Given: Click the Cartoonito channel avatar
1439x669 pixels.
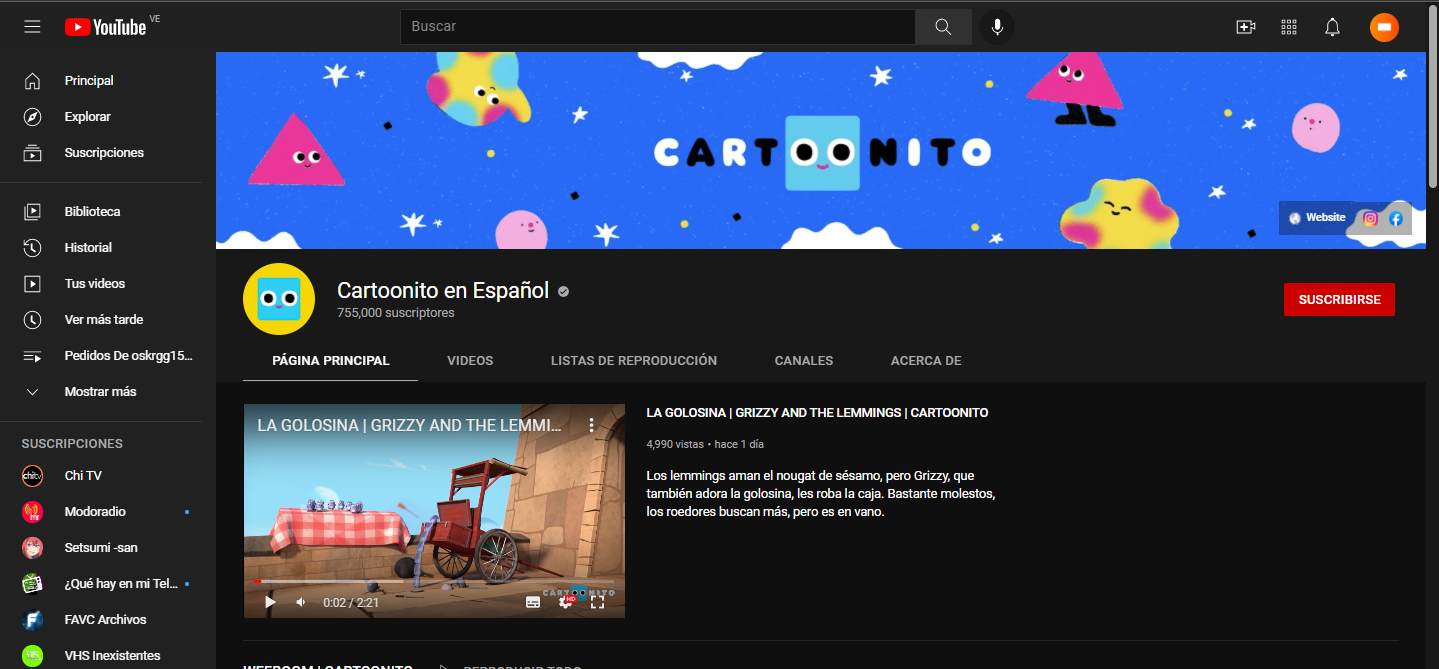Looking at the screenshot, I should tap(279, 299).
